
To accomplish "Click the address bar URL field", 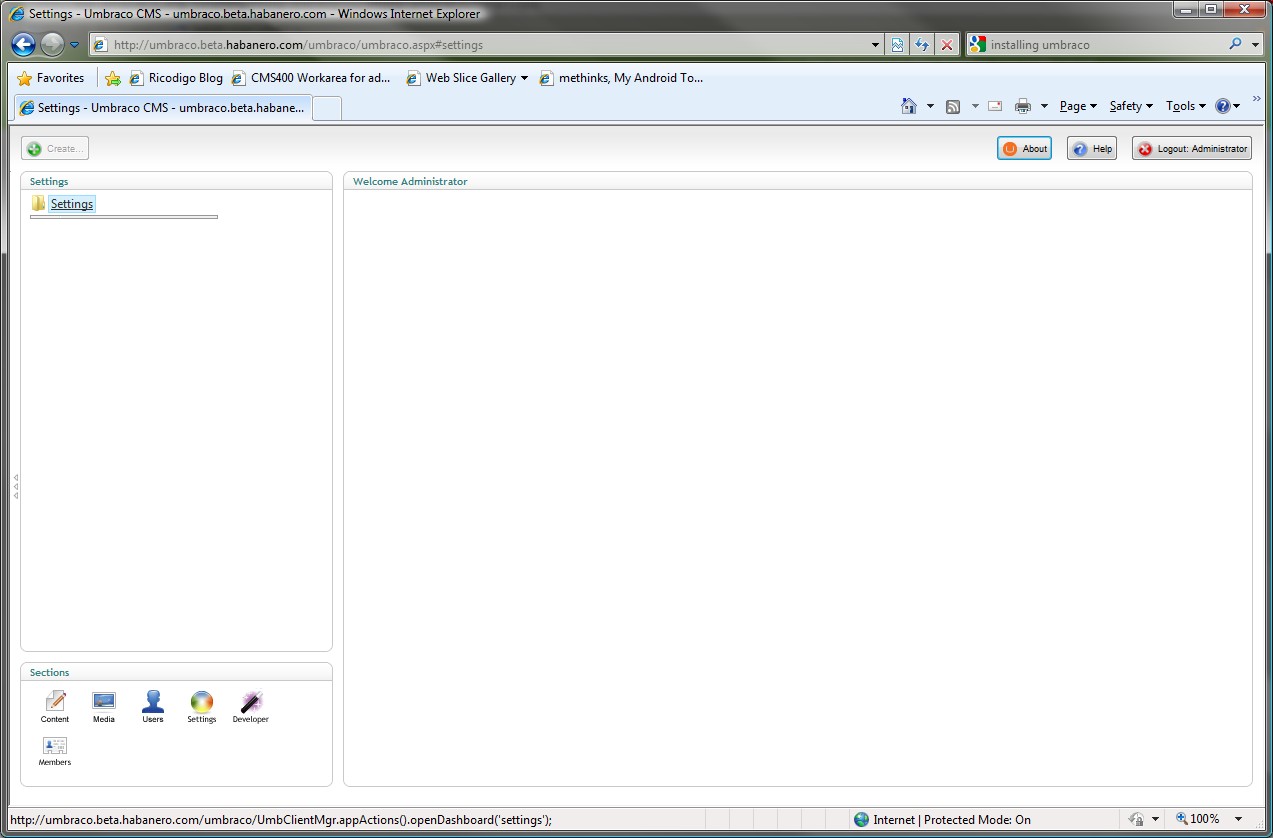I will click(477, 45).
